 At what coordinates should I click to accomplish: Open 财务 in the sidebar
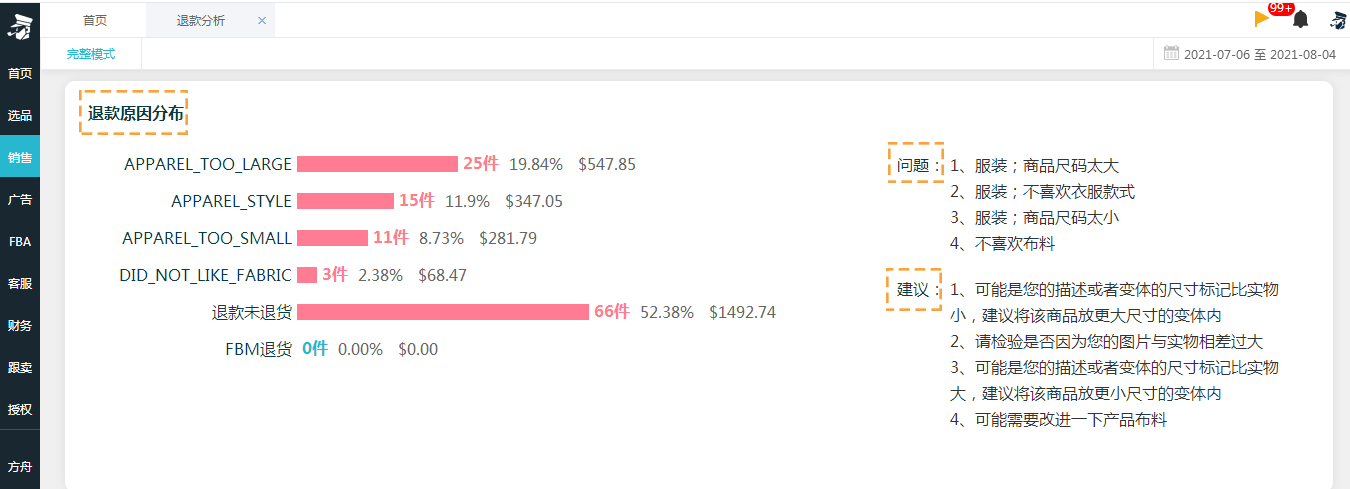coord(20,325)
